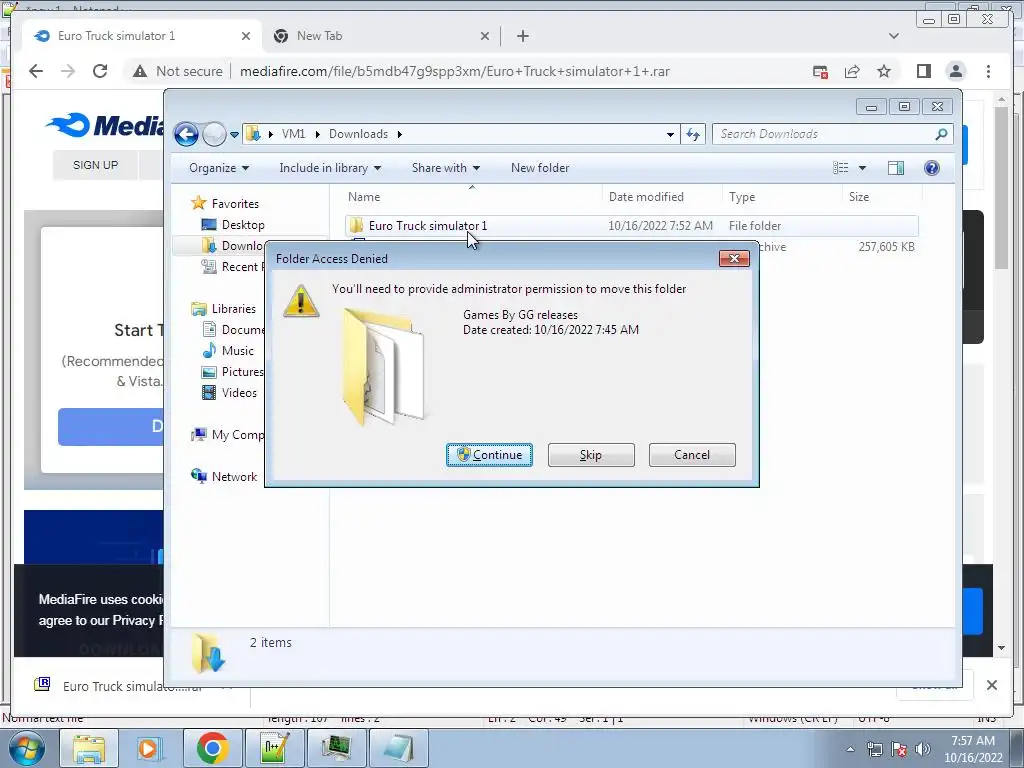This screenshot has height=768, width=1024.
Task: Select Desktop under Favorites
Action: point(233,225)
